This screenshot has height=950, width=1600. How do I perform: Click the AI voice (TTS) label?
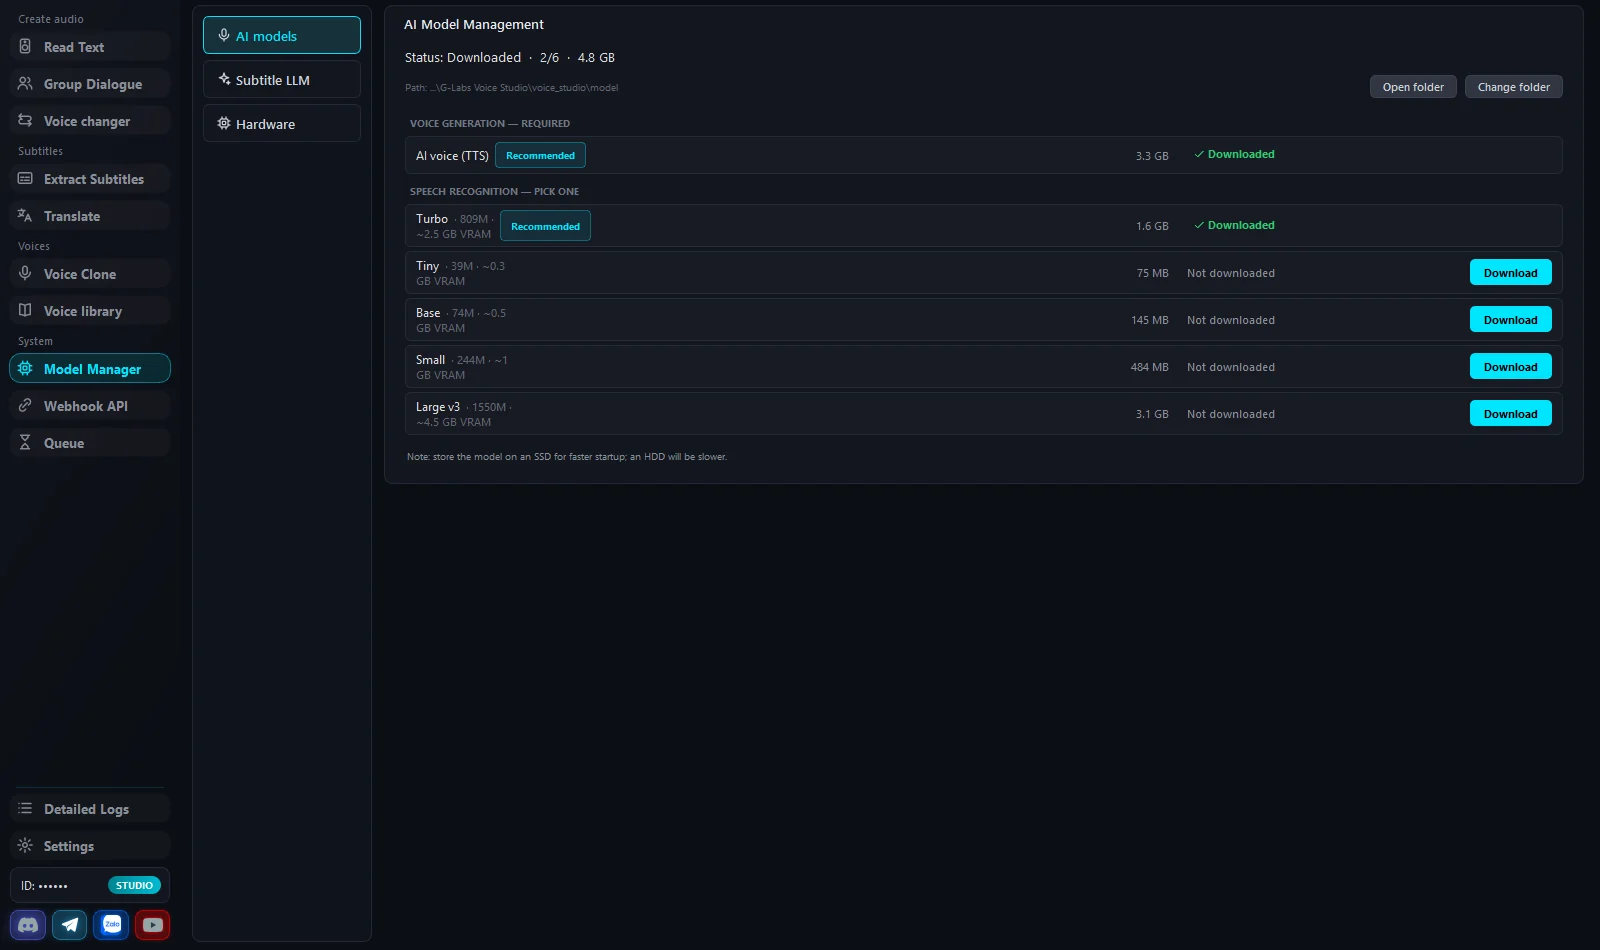tap(452, 156)
